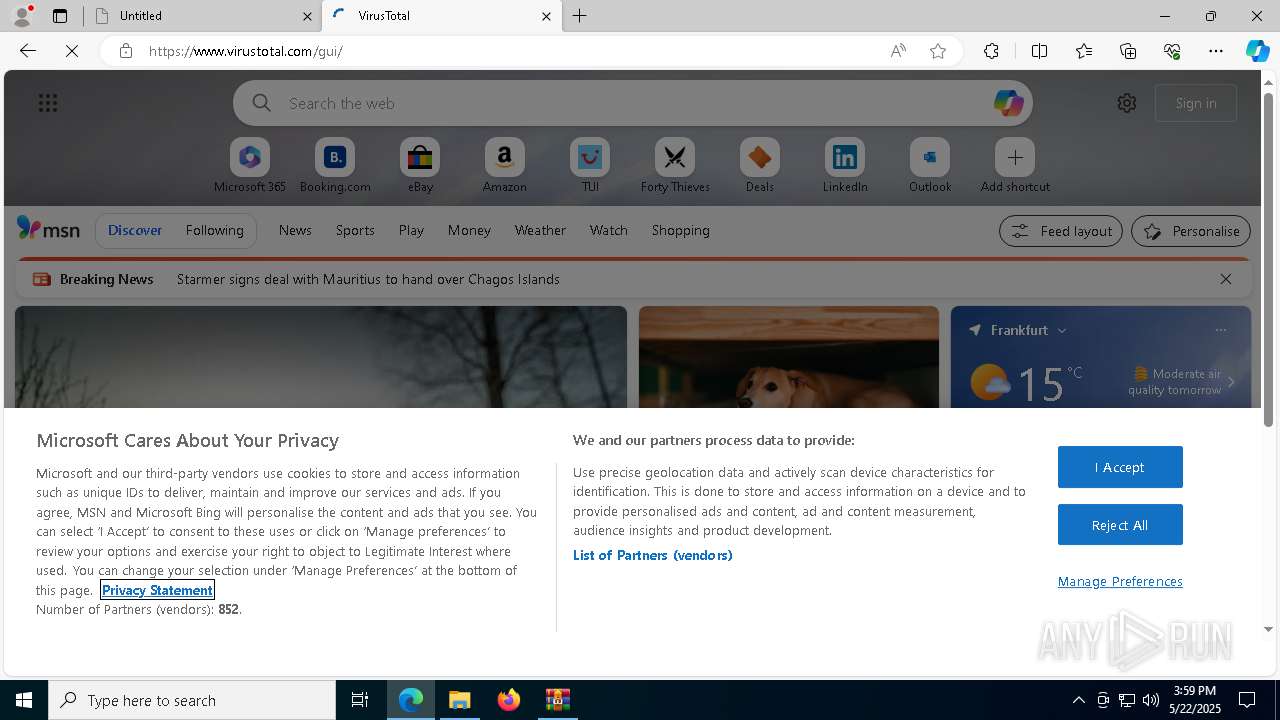Open the Outlook shortcut tile
This screenshot has width=1280, height=720.
pyautogui.click(x=930, y=166)
